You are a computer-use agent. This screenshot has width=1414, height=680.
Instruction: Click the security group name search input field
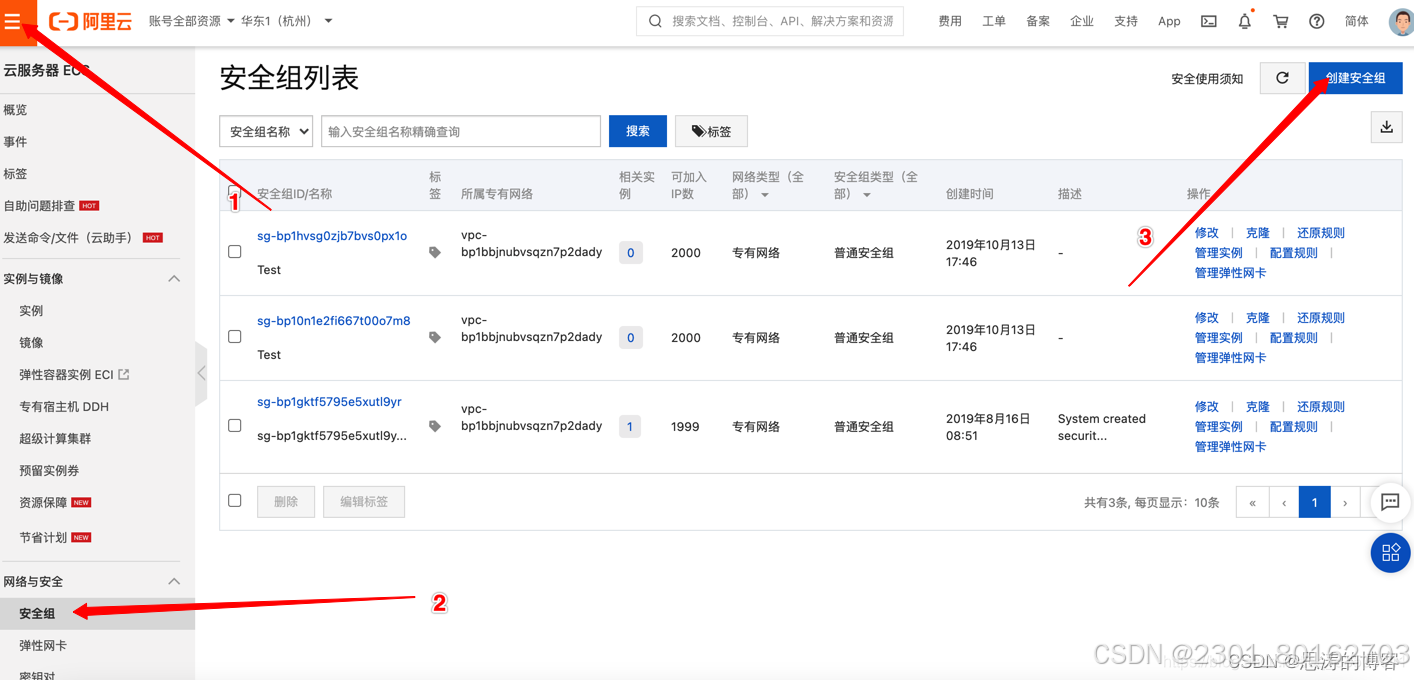pyautogui.click(x=460, y=131)
